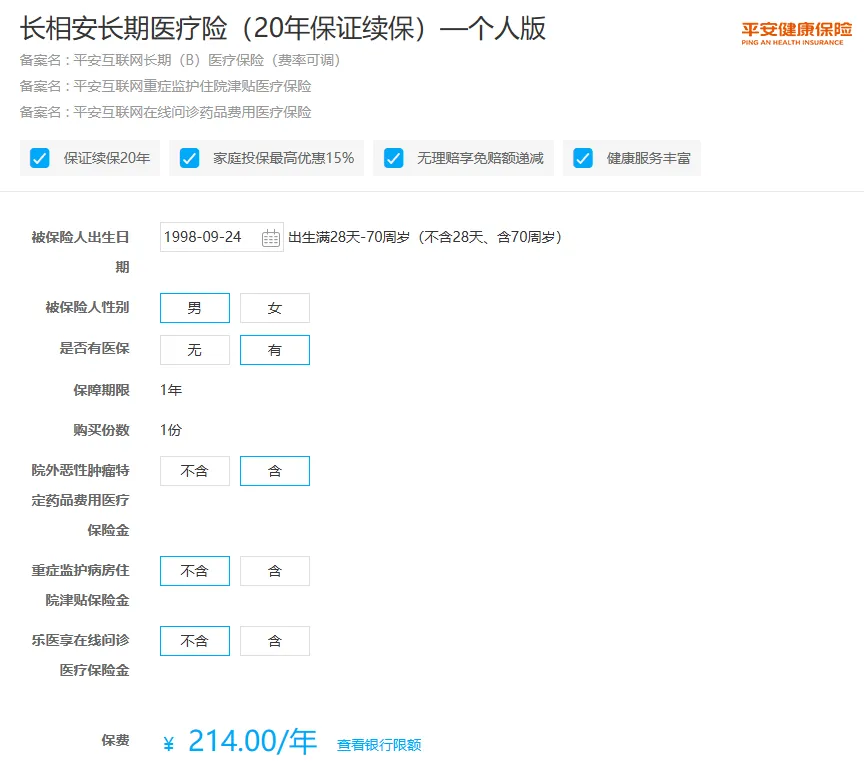Click the 出生满28天-70周岁 age hint
Screen dimensions: 864x764
425,237
